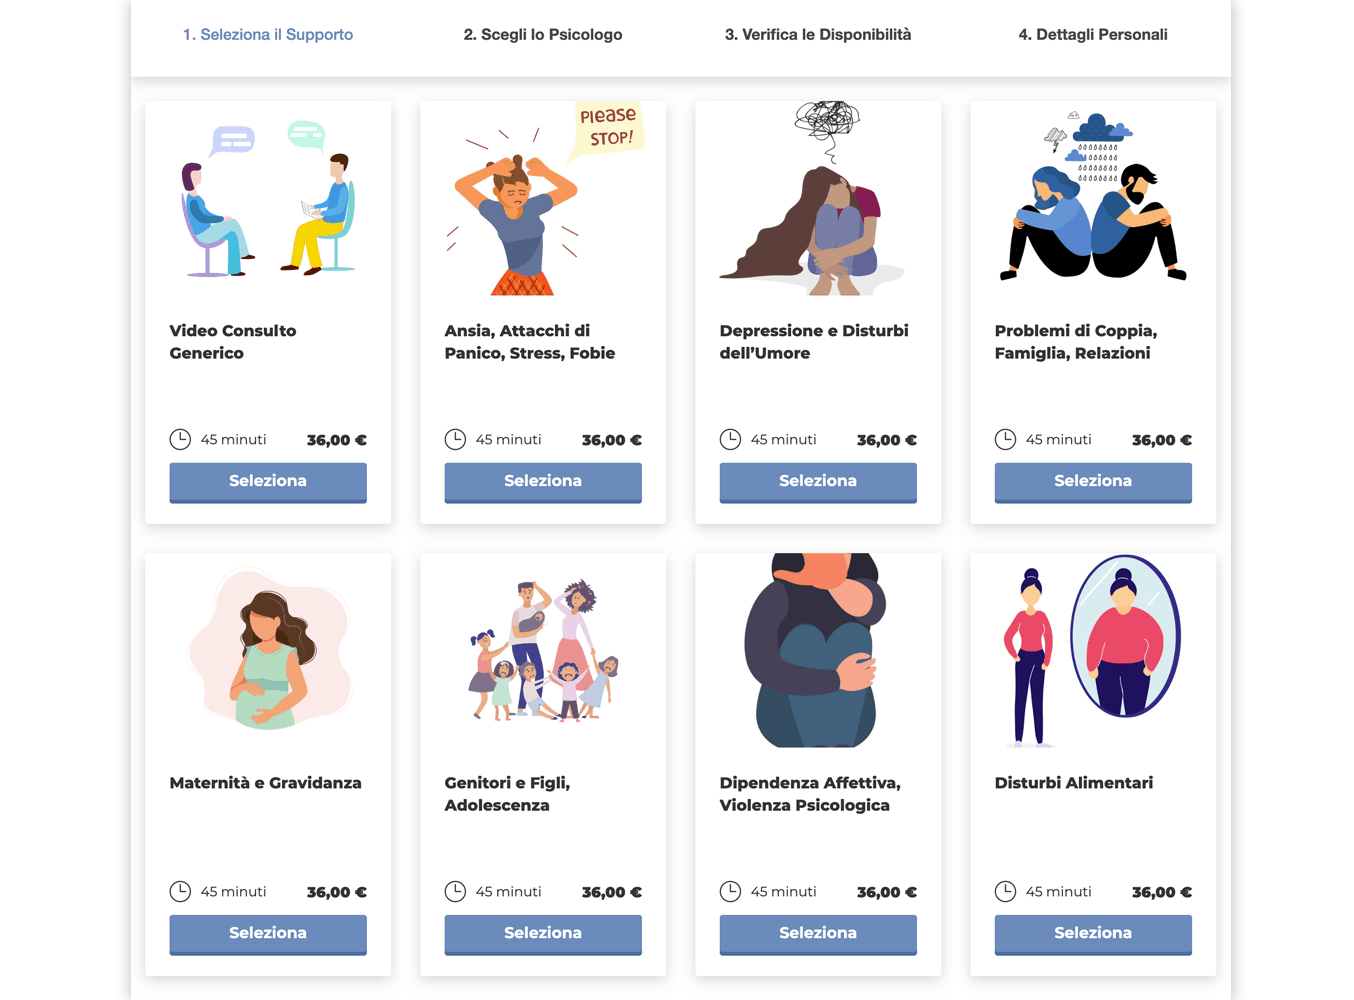Select the Video Consulto Generico service

[268, 482]
